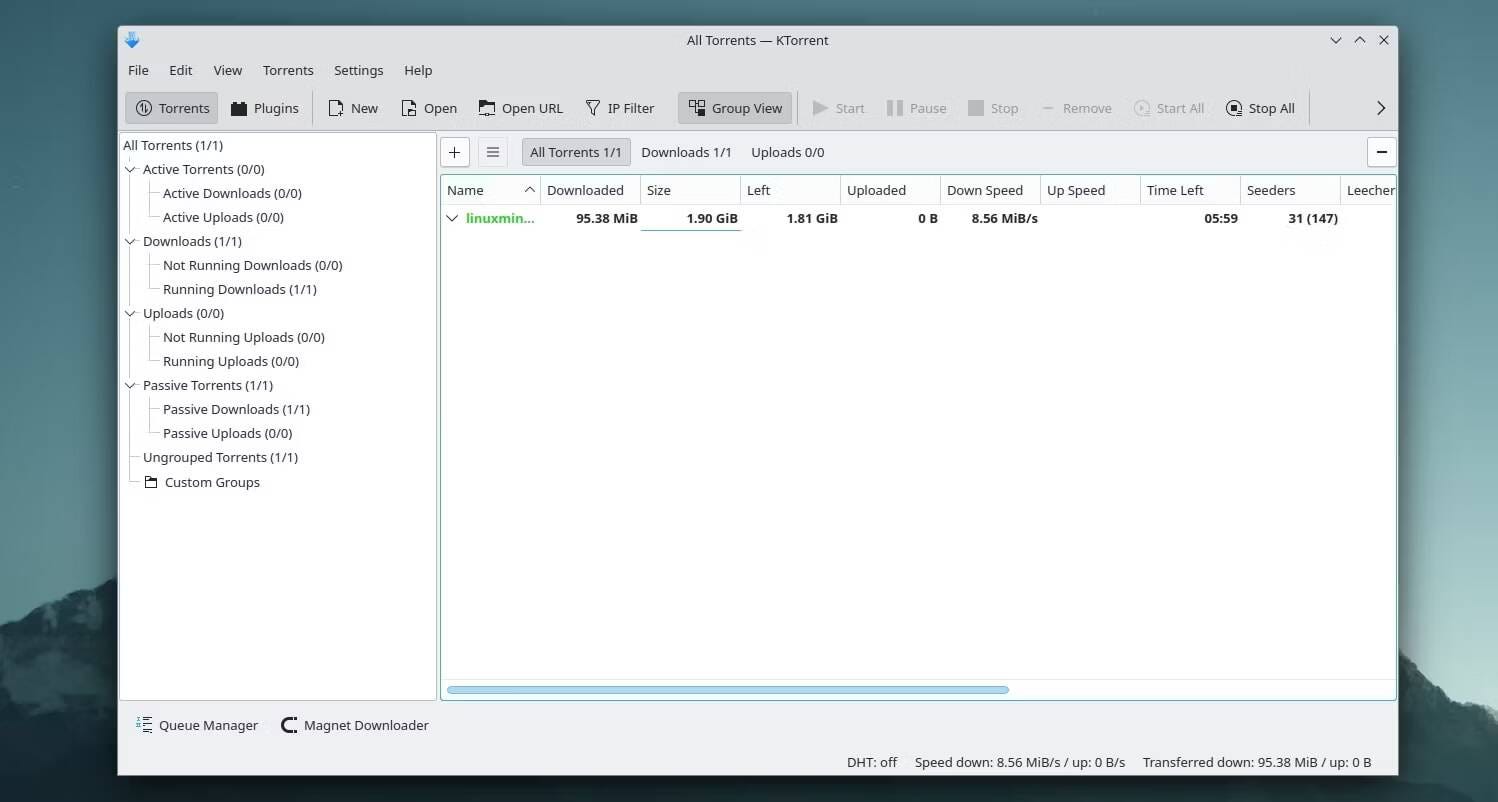This screenshot has height=802, width=1498.
Task: Open a torrent file with the Open icon
Action: pyautogui.click(x=428, y=107)
